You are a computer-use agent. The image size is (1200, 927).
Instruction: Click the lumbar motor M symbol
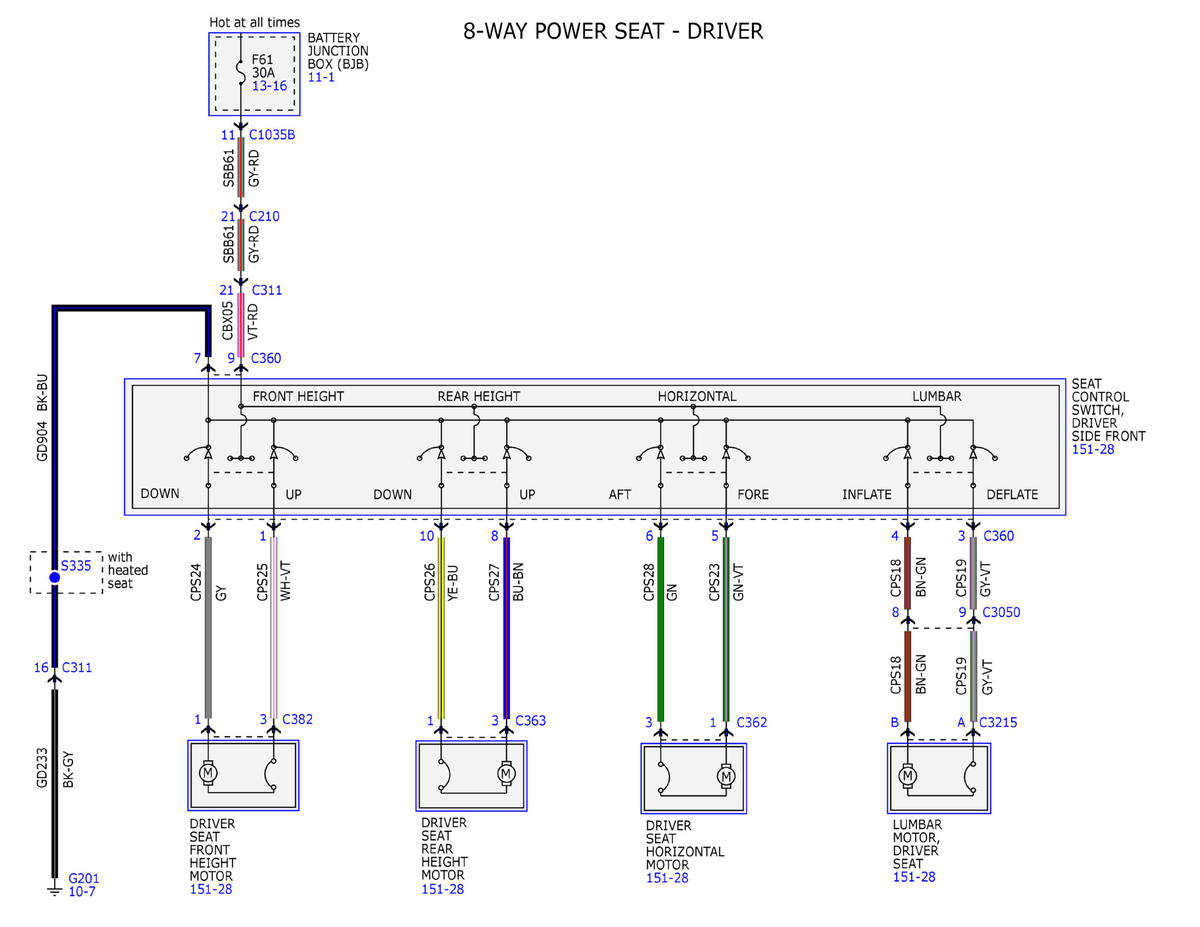pos(908,775)
